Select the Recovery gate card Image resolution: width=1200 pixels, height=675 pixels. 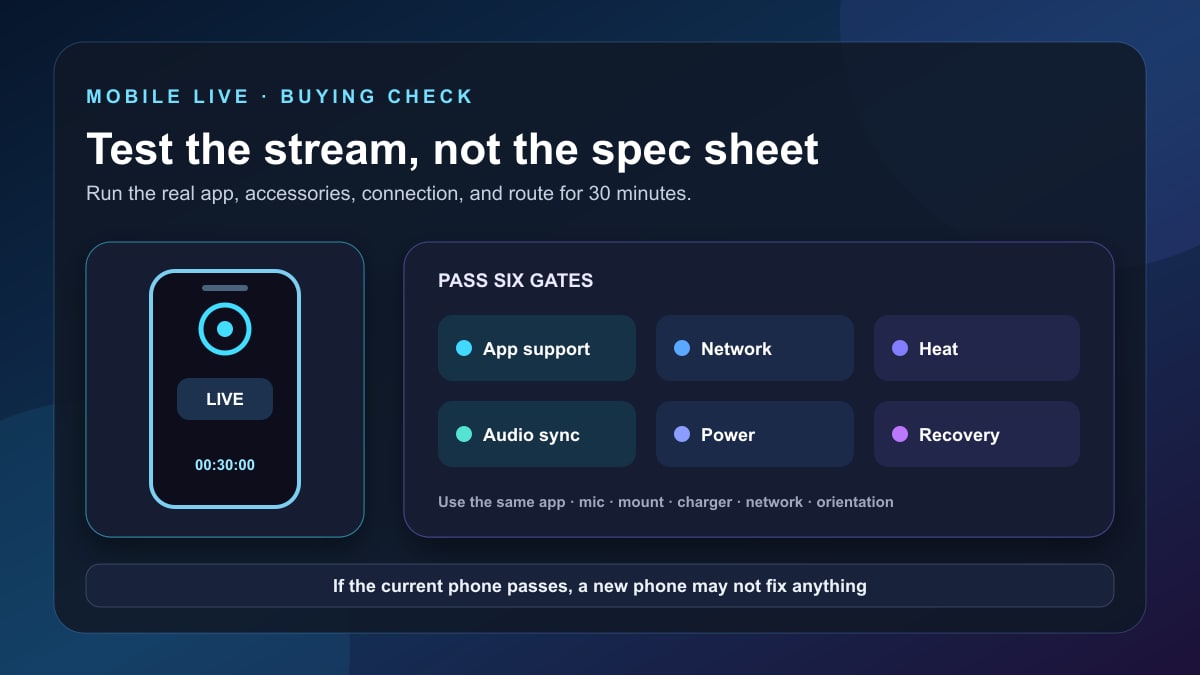click(977, 434)
